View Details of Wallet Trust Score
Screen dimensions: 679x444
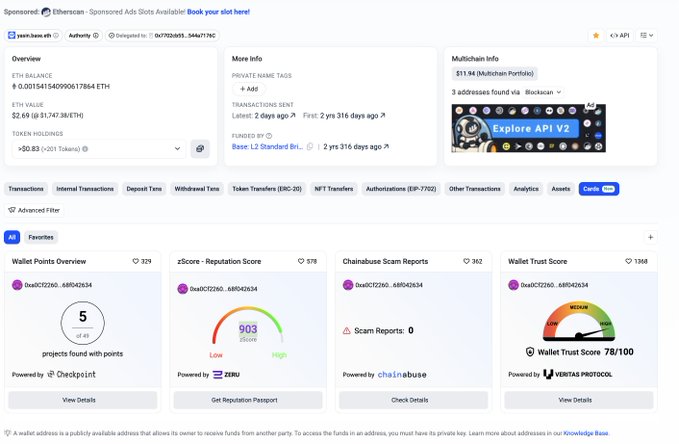coord(579,400)
